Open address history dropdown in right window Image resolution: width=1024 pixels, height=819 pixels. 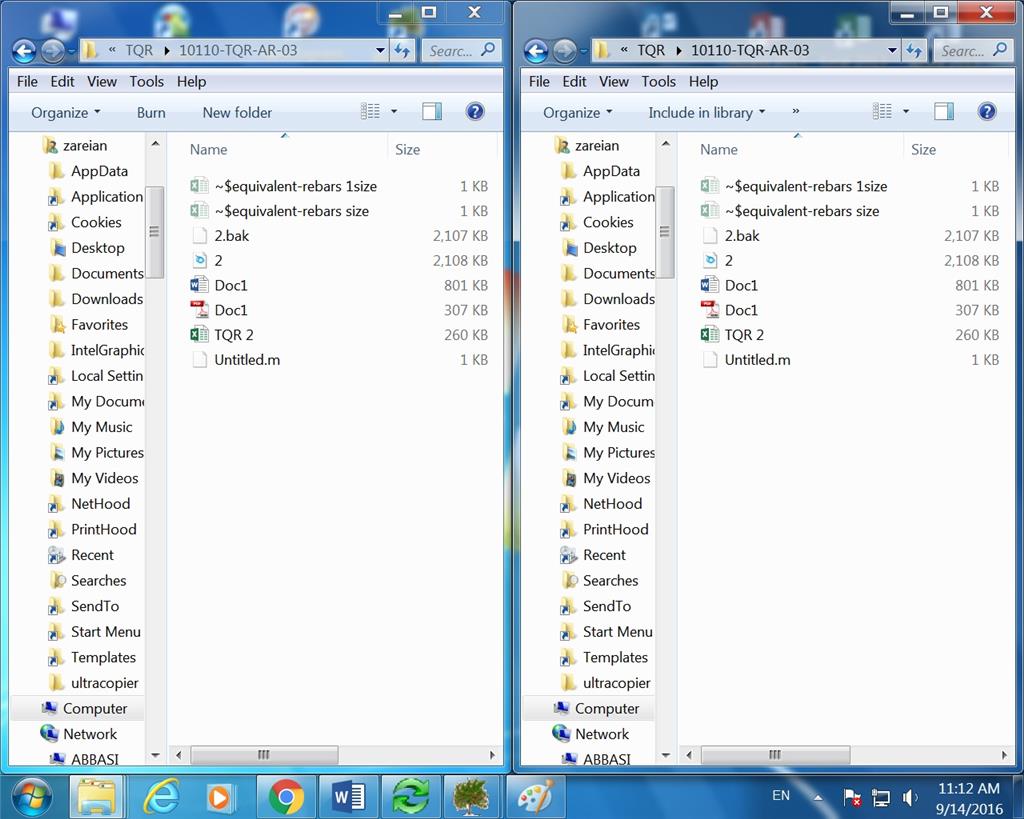tap(892, 50)
